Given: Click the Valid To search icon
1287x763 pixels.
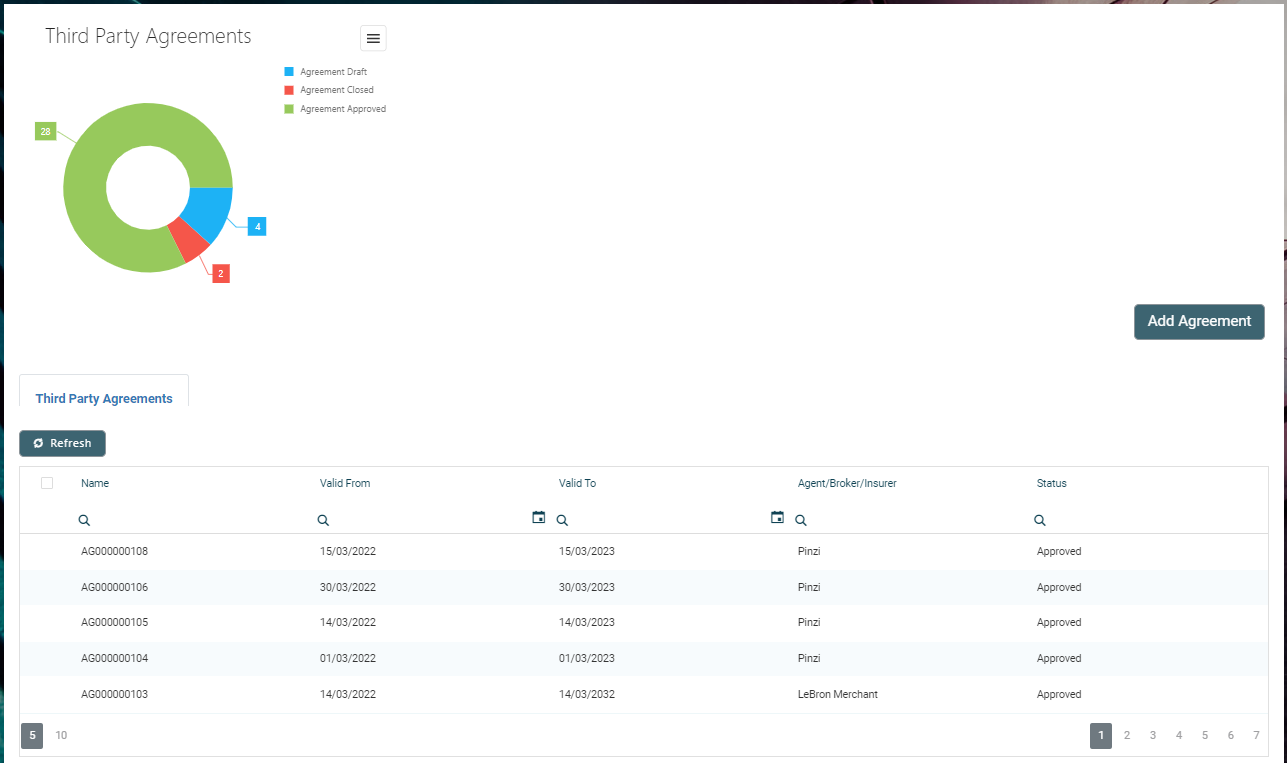Looking at the screenshot, I should point(562,521).
